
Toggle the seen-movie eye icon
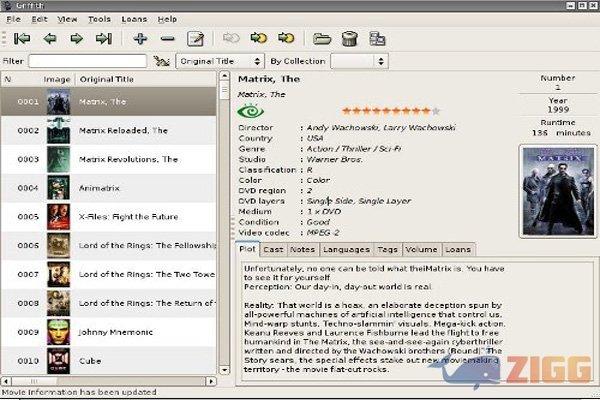click(250, 111)
